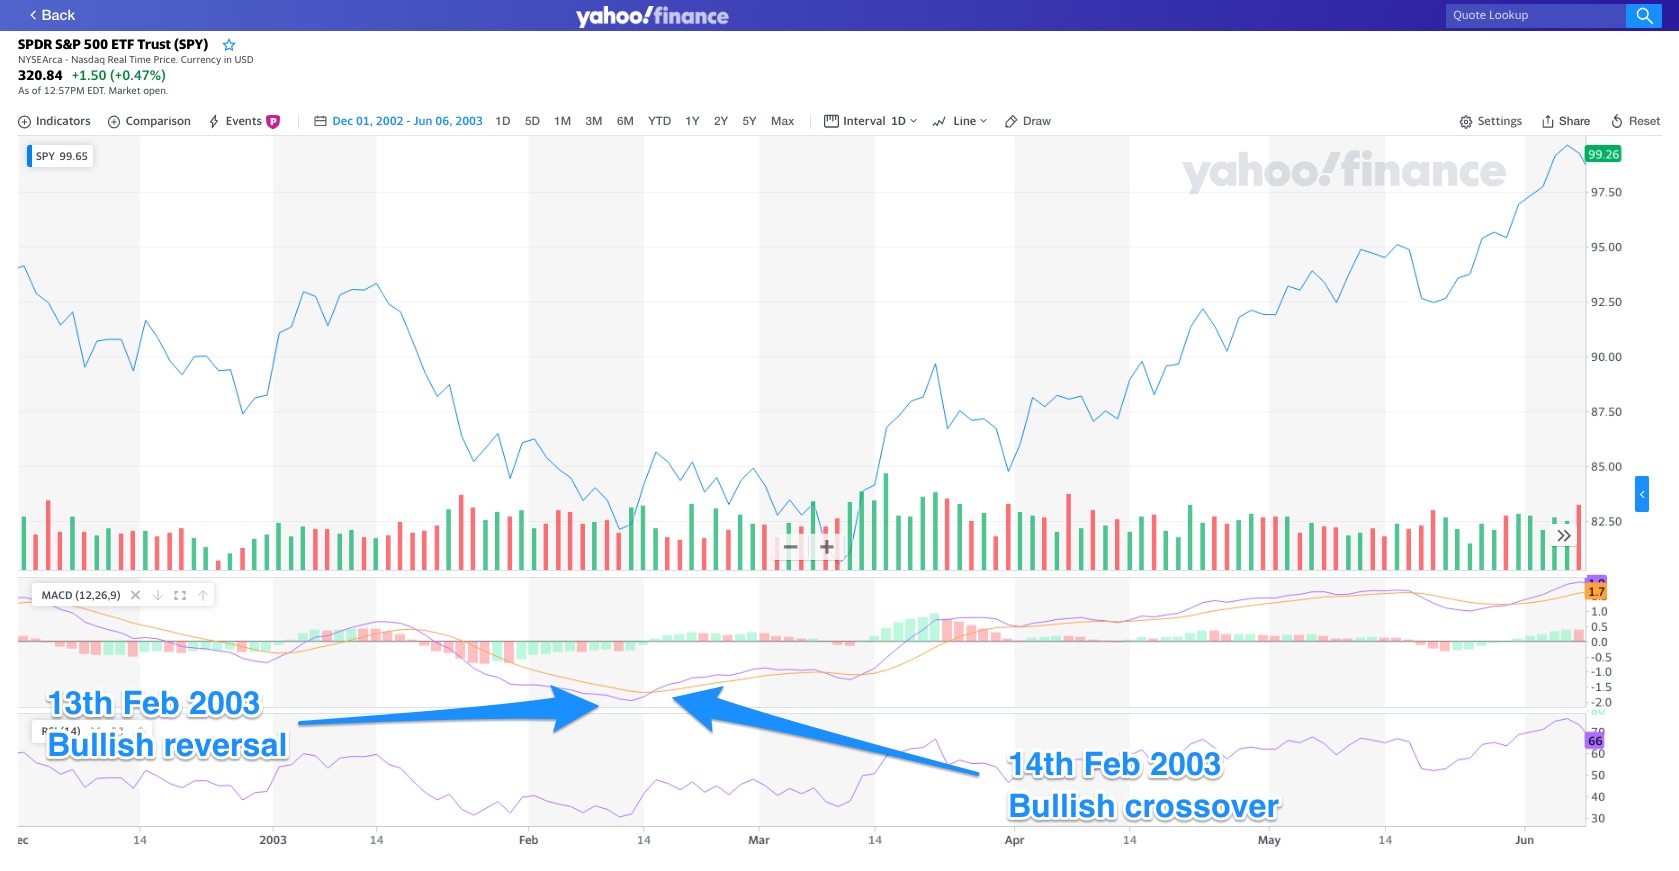Select the YTD time range
The width and height of the screenshot is (1679, 871).
point(659,121)
